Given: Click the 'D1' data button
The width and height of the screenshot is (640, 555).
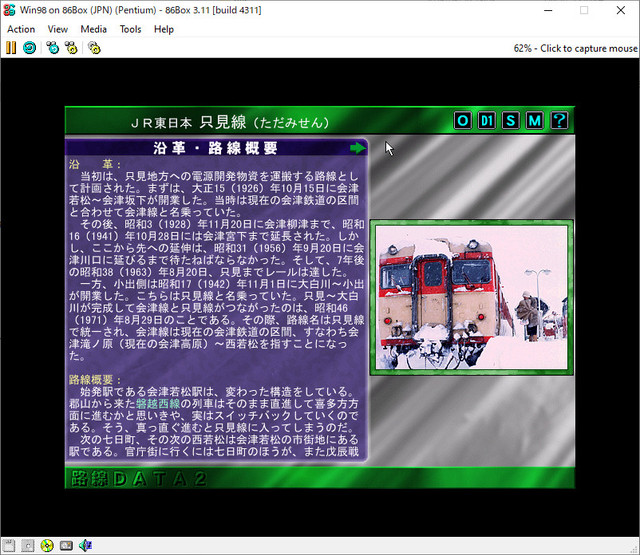Looking at the screenshot, I should click(487, 120).
